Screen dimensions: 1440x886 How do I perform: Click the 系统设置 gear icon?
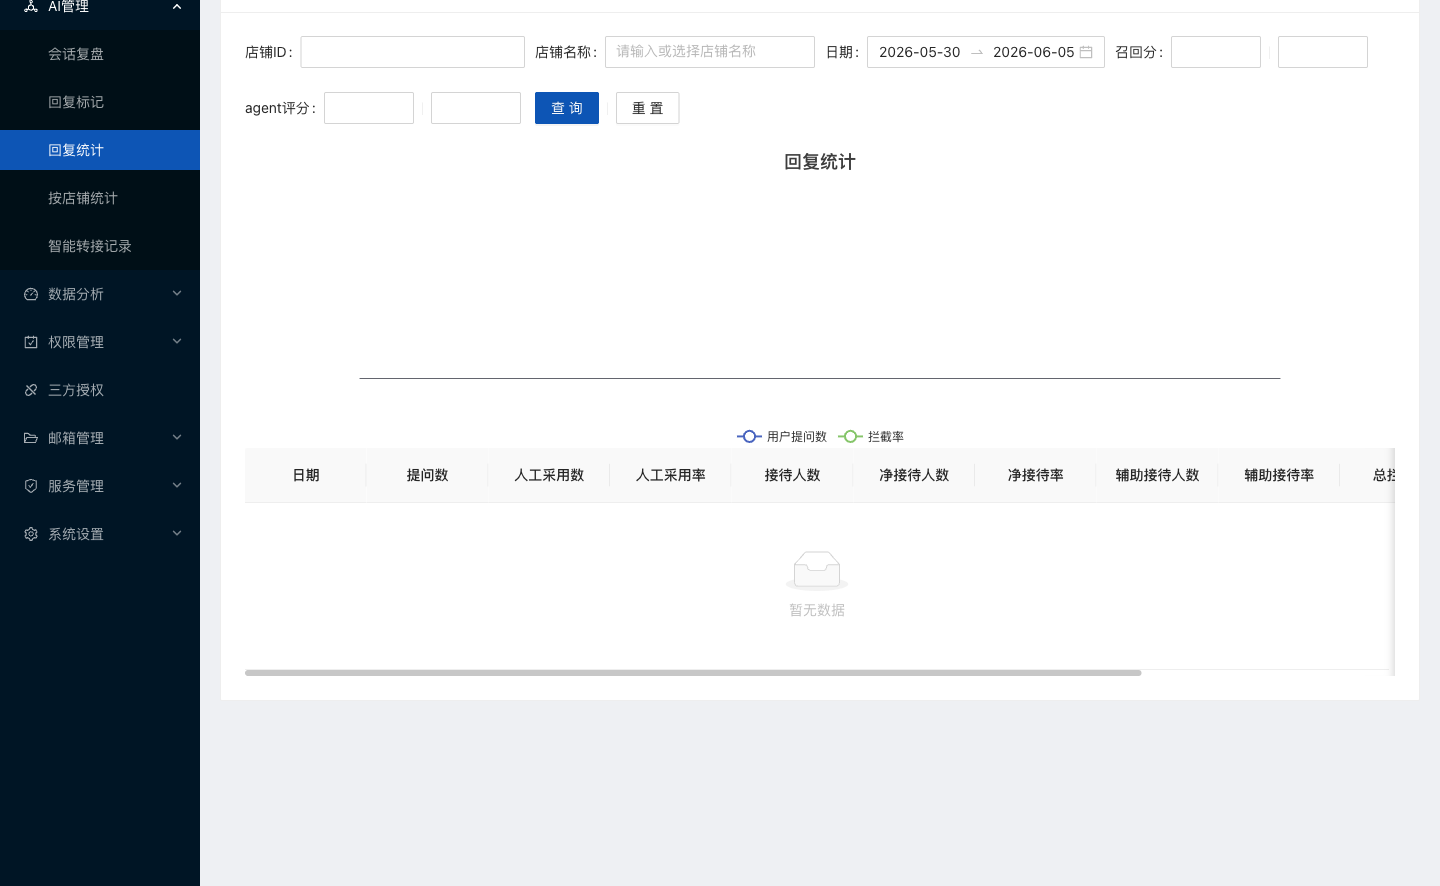31,534
